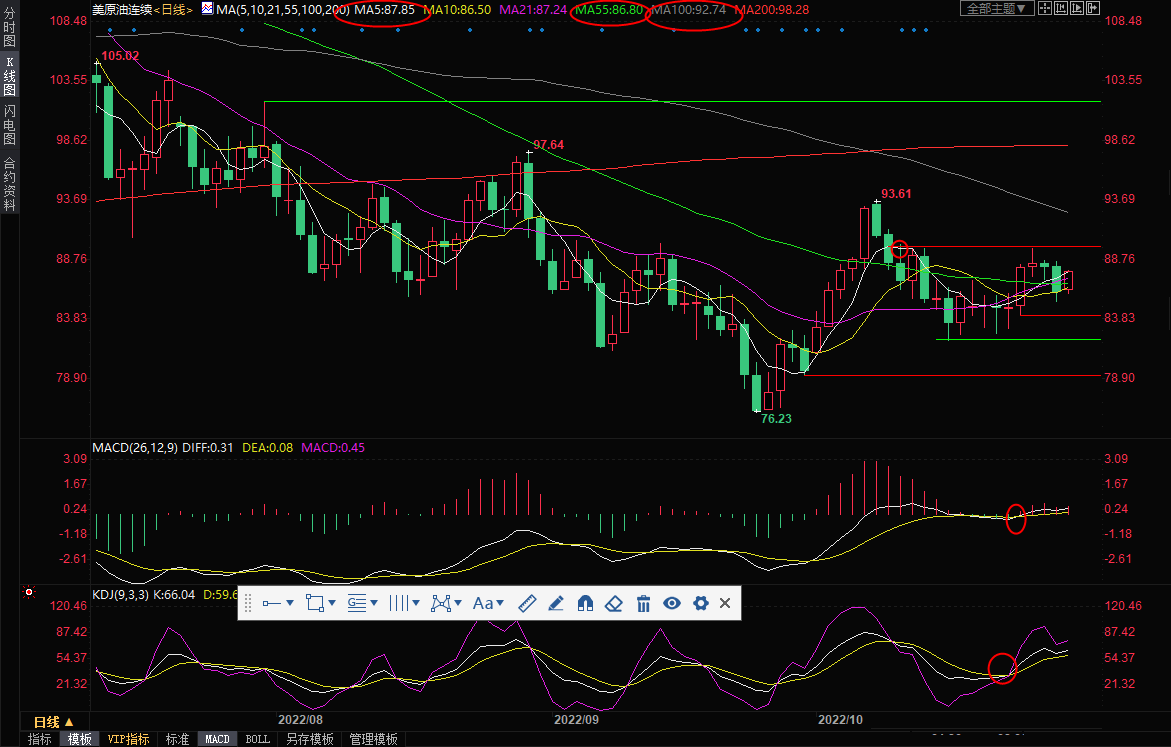Select the pencil drawing tool
This screenshot has width=1171, height=747.
coord(557,603)
